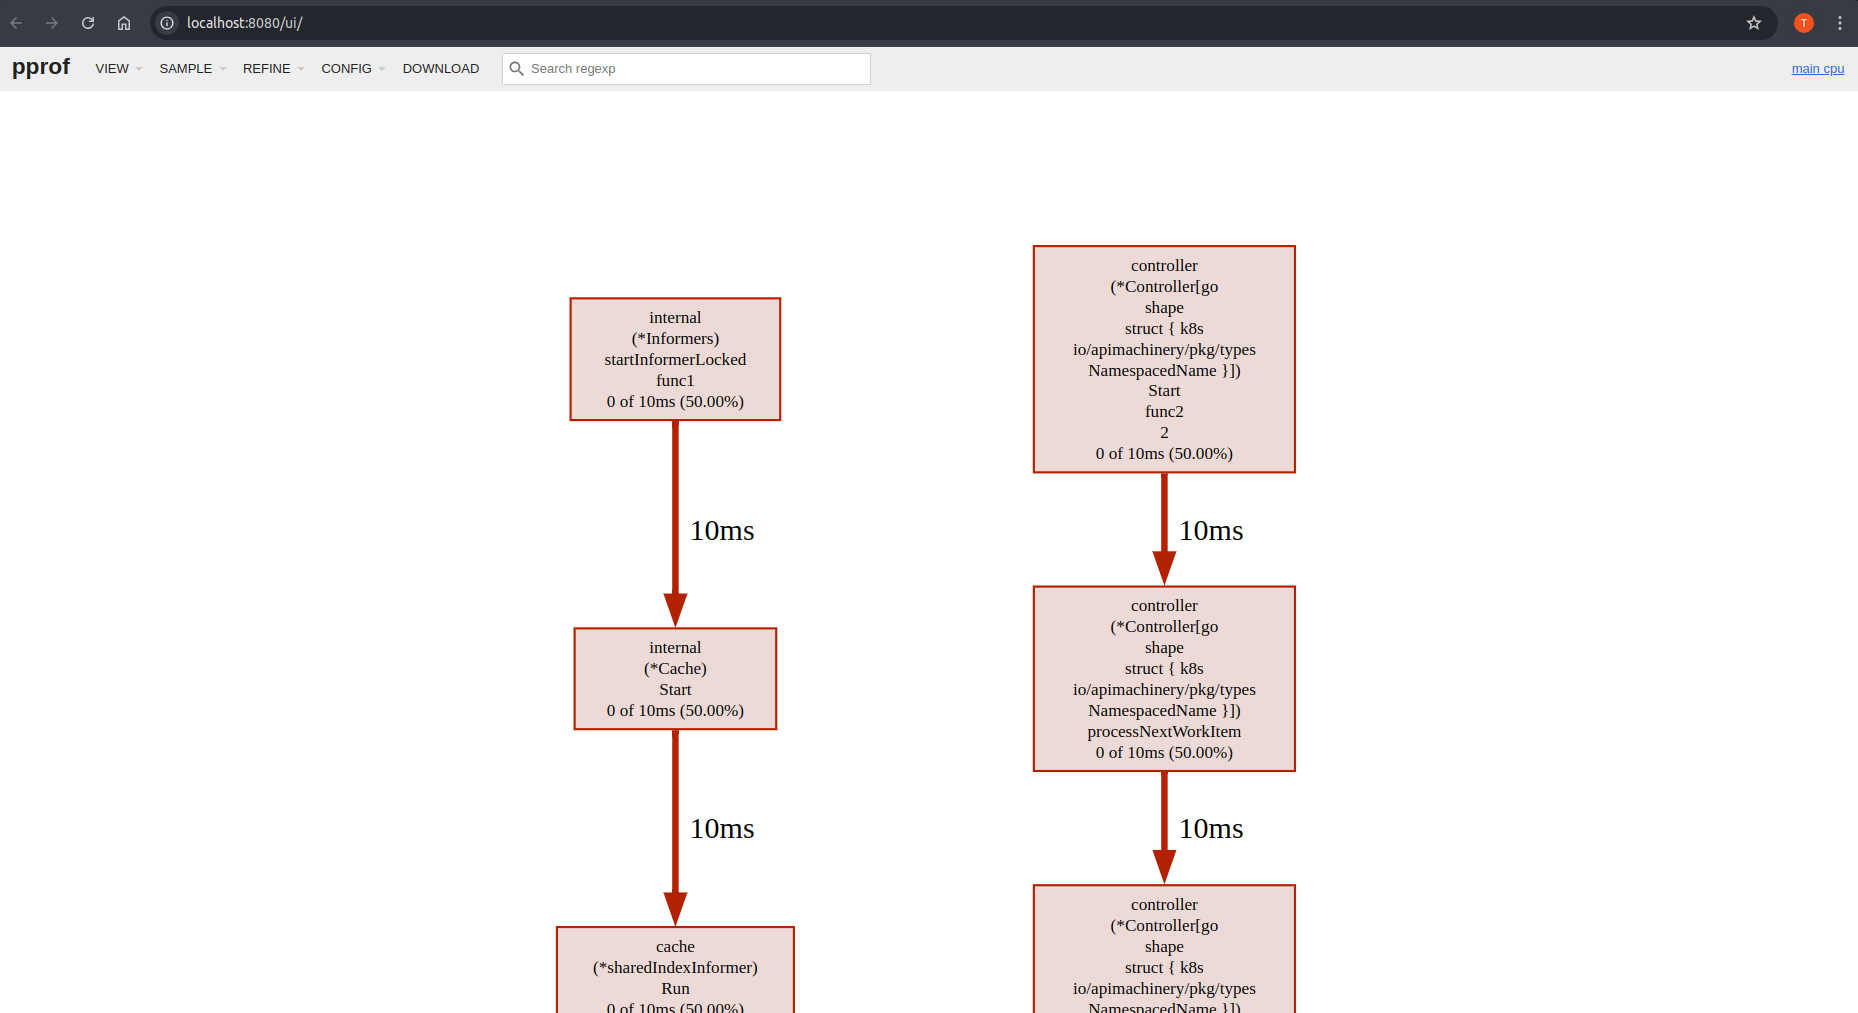Click the browser forward arrow
The image size is (1858, 1013).
(52, 22)
